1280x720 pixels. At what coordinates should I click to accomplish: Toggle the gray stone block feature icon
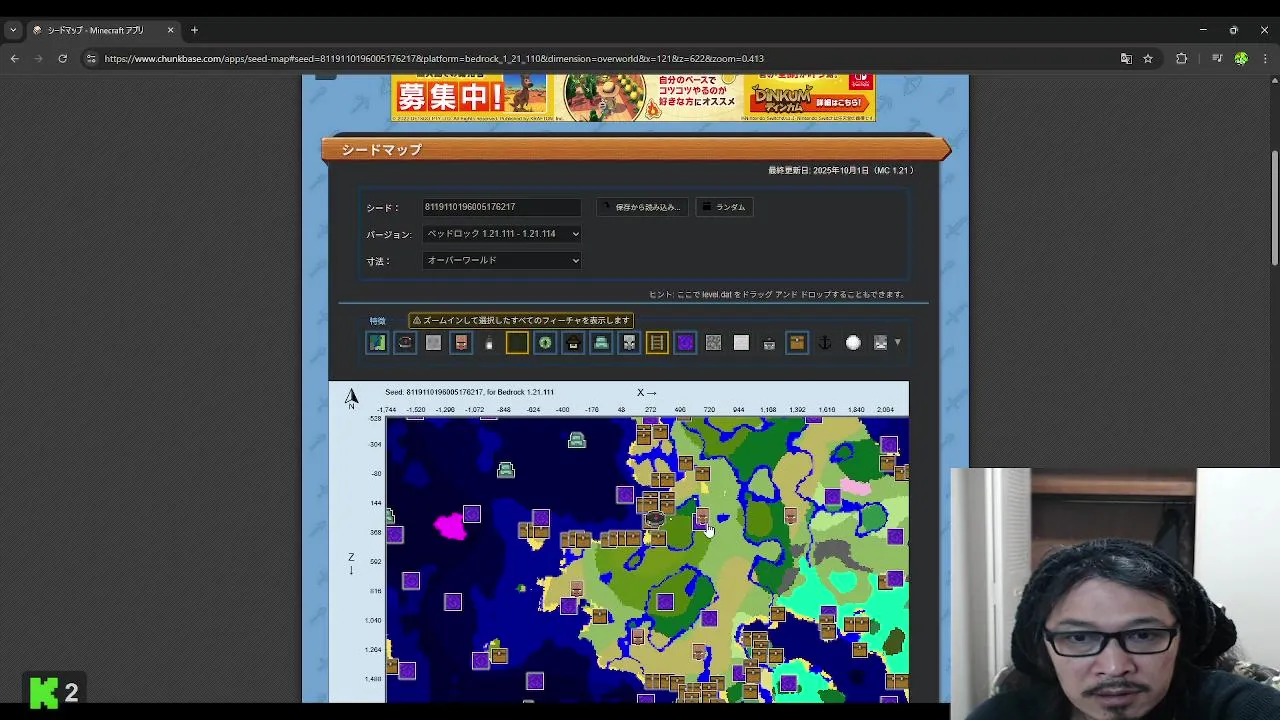(x=433, y=343)
